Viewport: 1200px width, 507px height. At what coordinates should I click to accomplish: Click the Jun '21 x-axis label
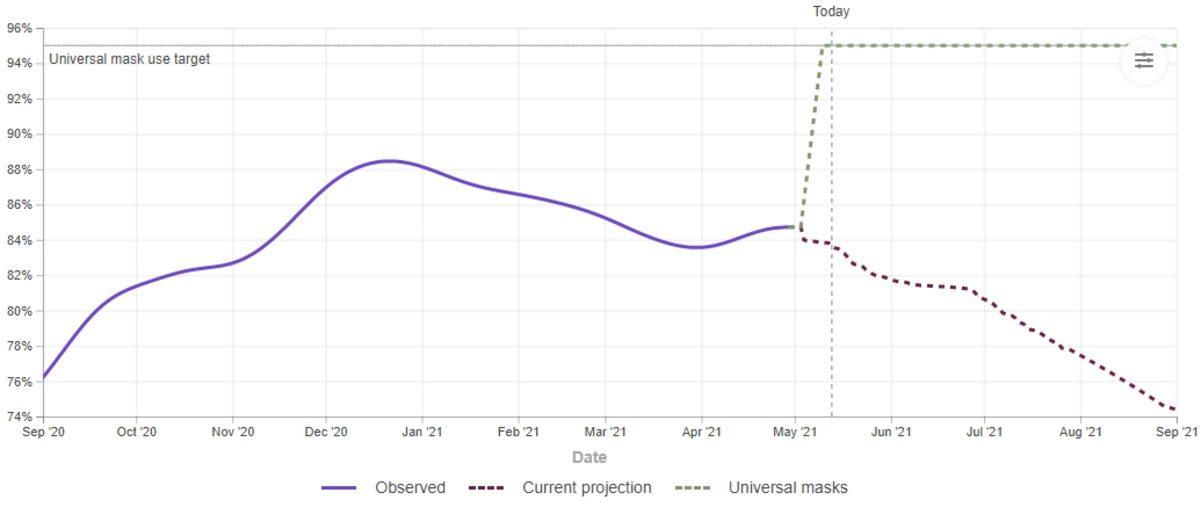point(890,432)
